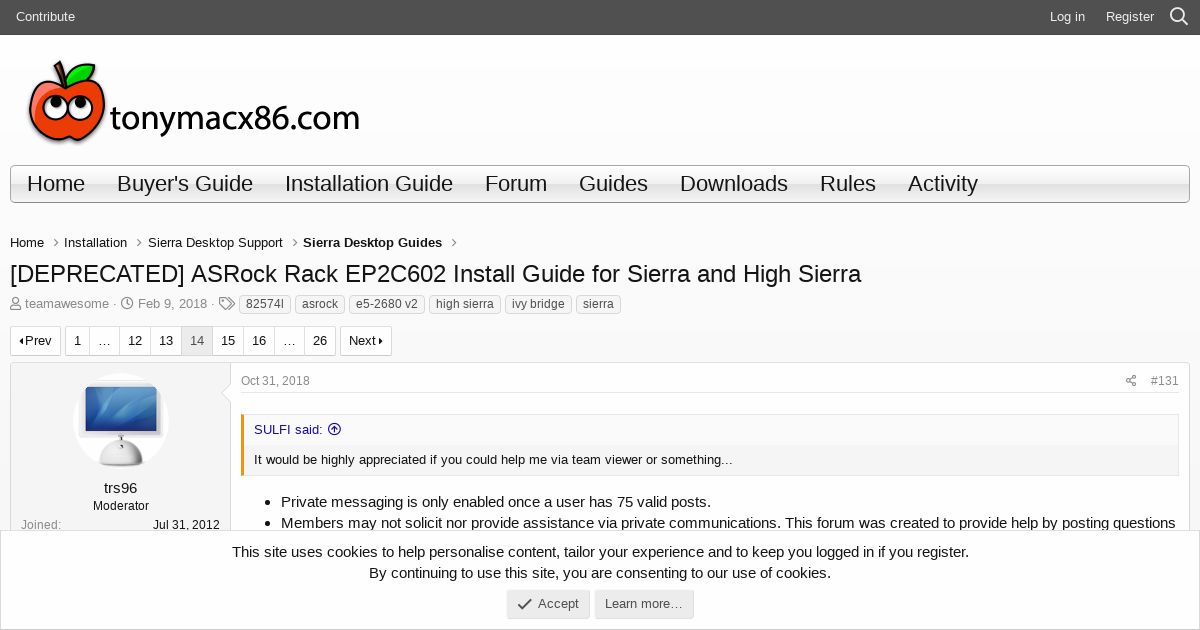Click Learn more about cookies

click(x=644, y=604)
